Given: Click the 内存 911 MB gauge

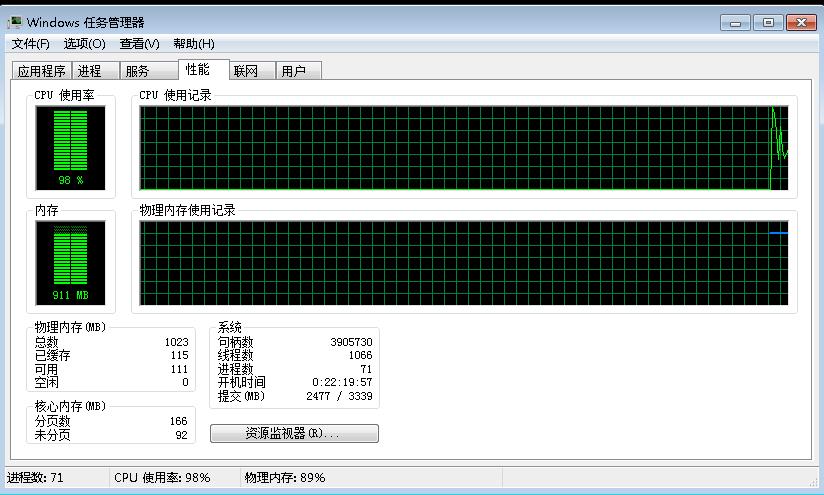Looking at the screenshot, I should click(70, 263).
